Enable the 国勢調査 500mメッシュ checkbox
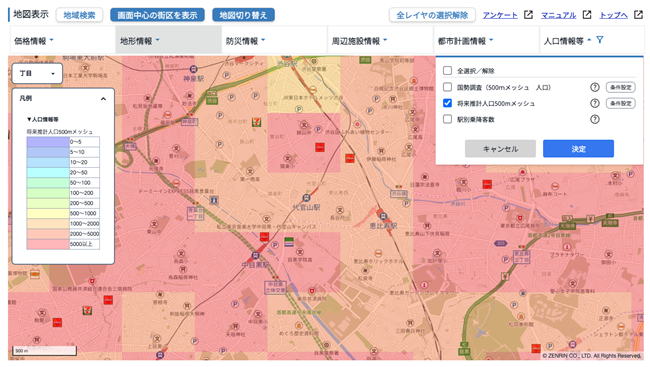Viewport: 650px width, 367px height. click(447, 87)
